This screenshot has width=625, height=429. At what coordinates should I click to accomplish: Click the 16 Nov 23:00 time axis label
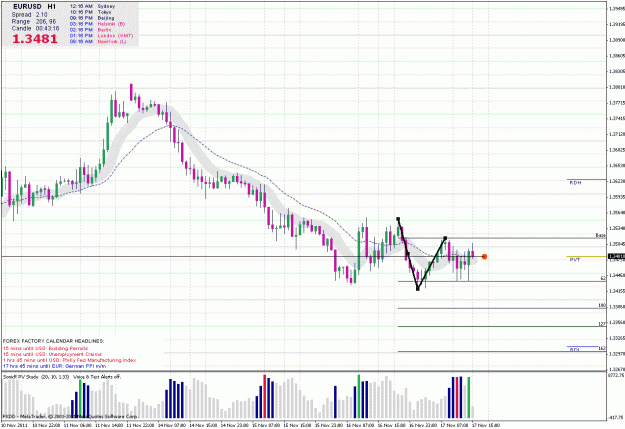423,425
